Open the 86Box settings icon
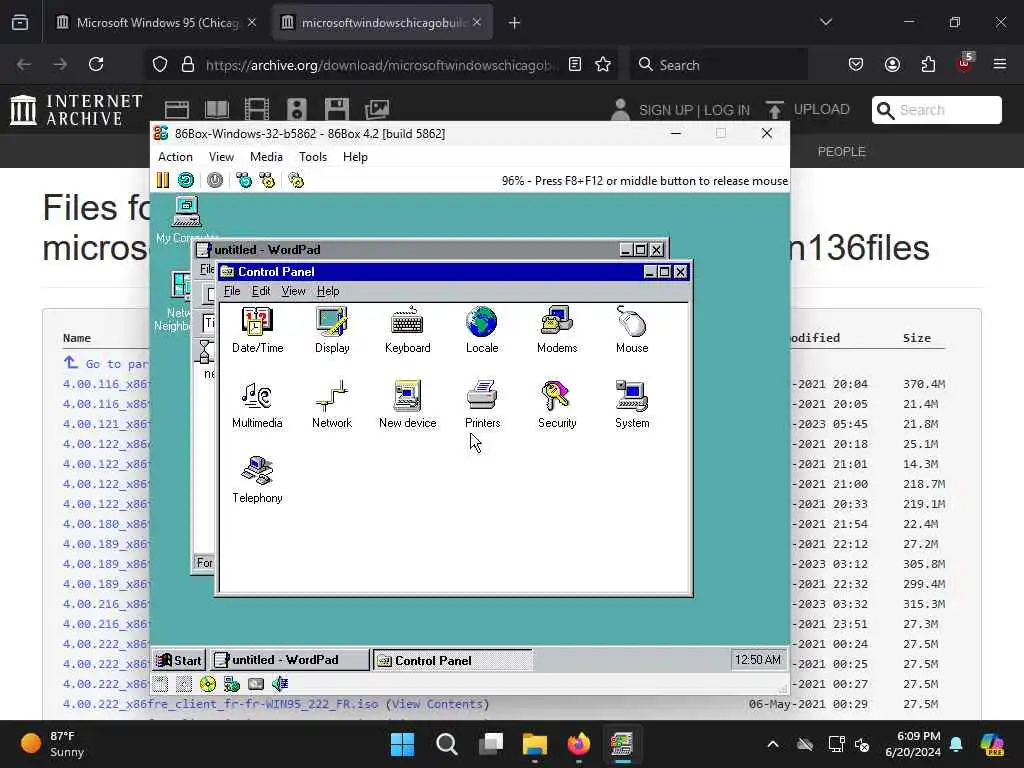The width and height of the screenshot is (1024, 768). [x=296, y=180]
